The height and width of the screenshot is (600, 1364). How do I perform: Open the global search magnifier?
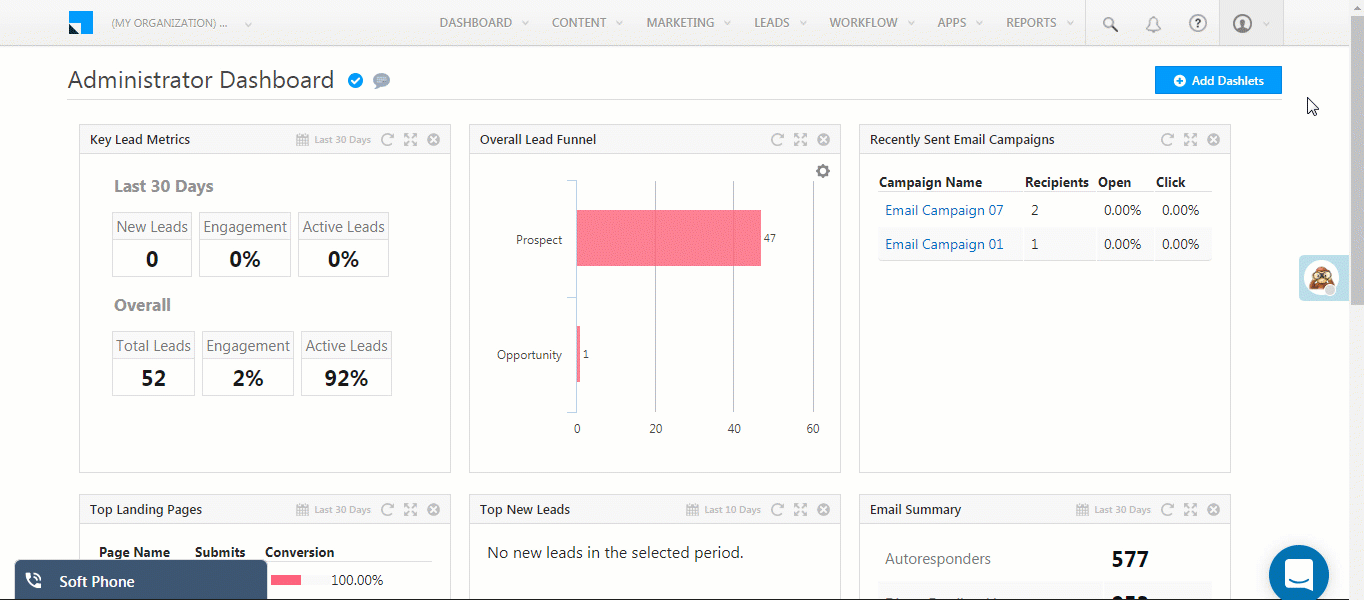point(1109,23)
